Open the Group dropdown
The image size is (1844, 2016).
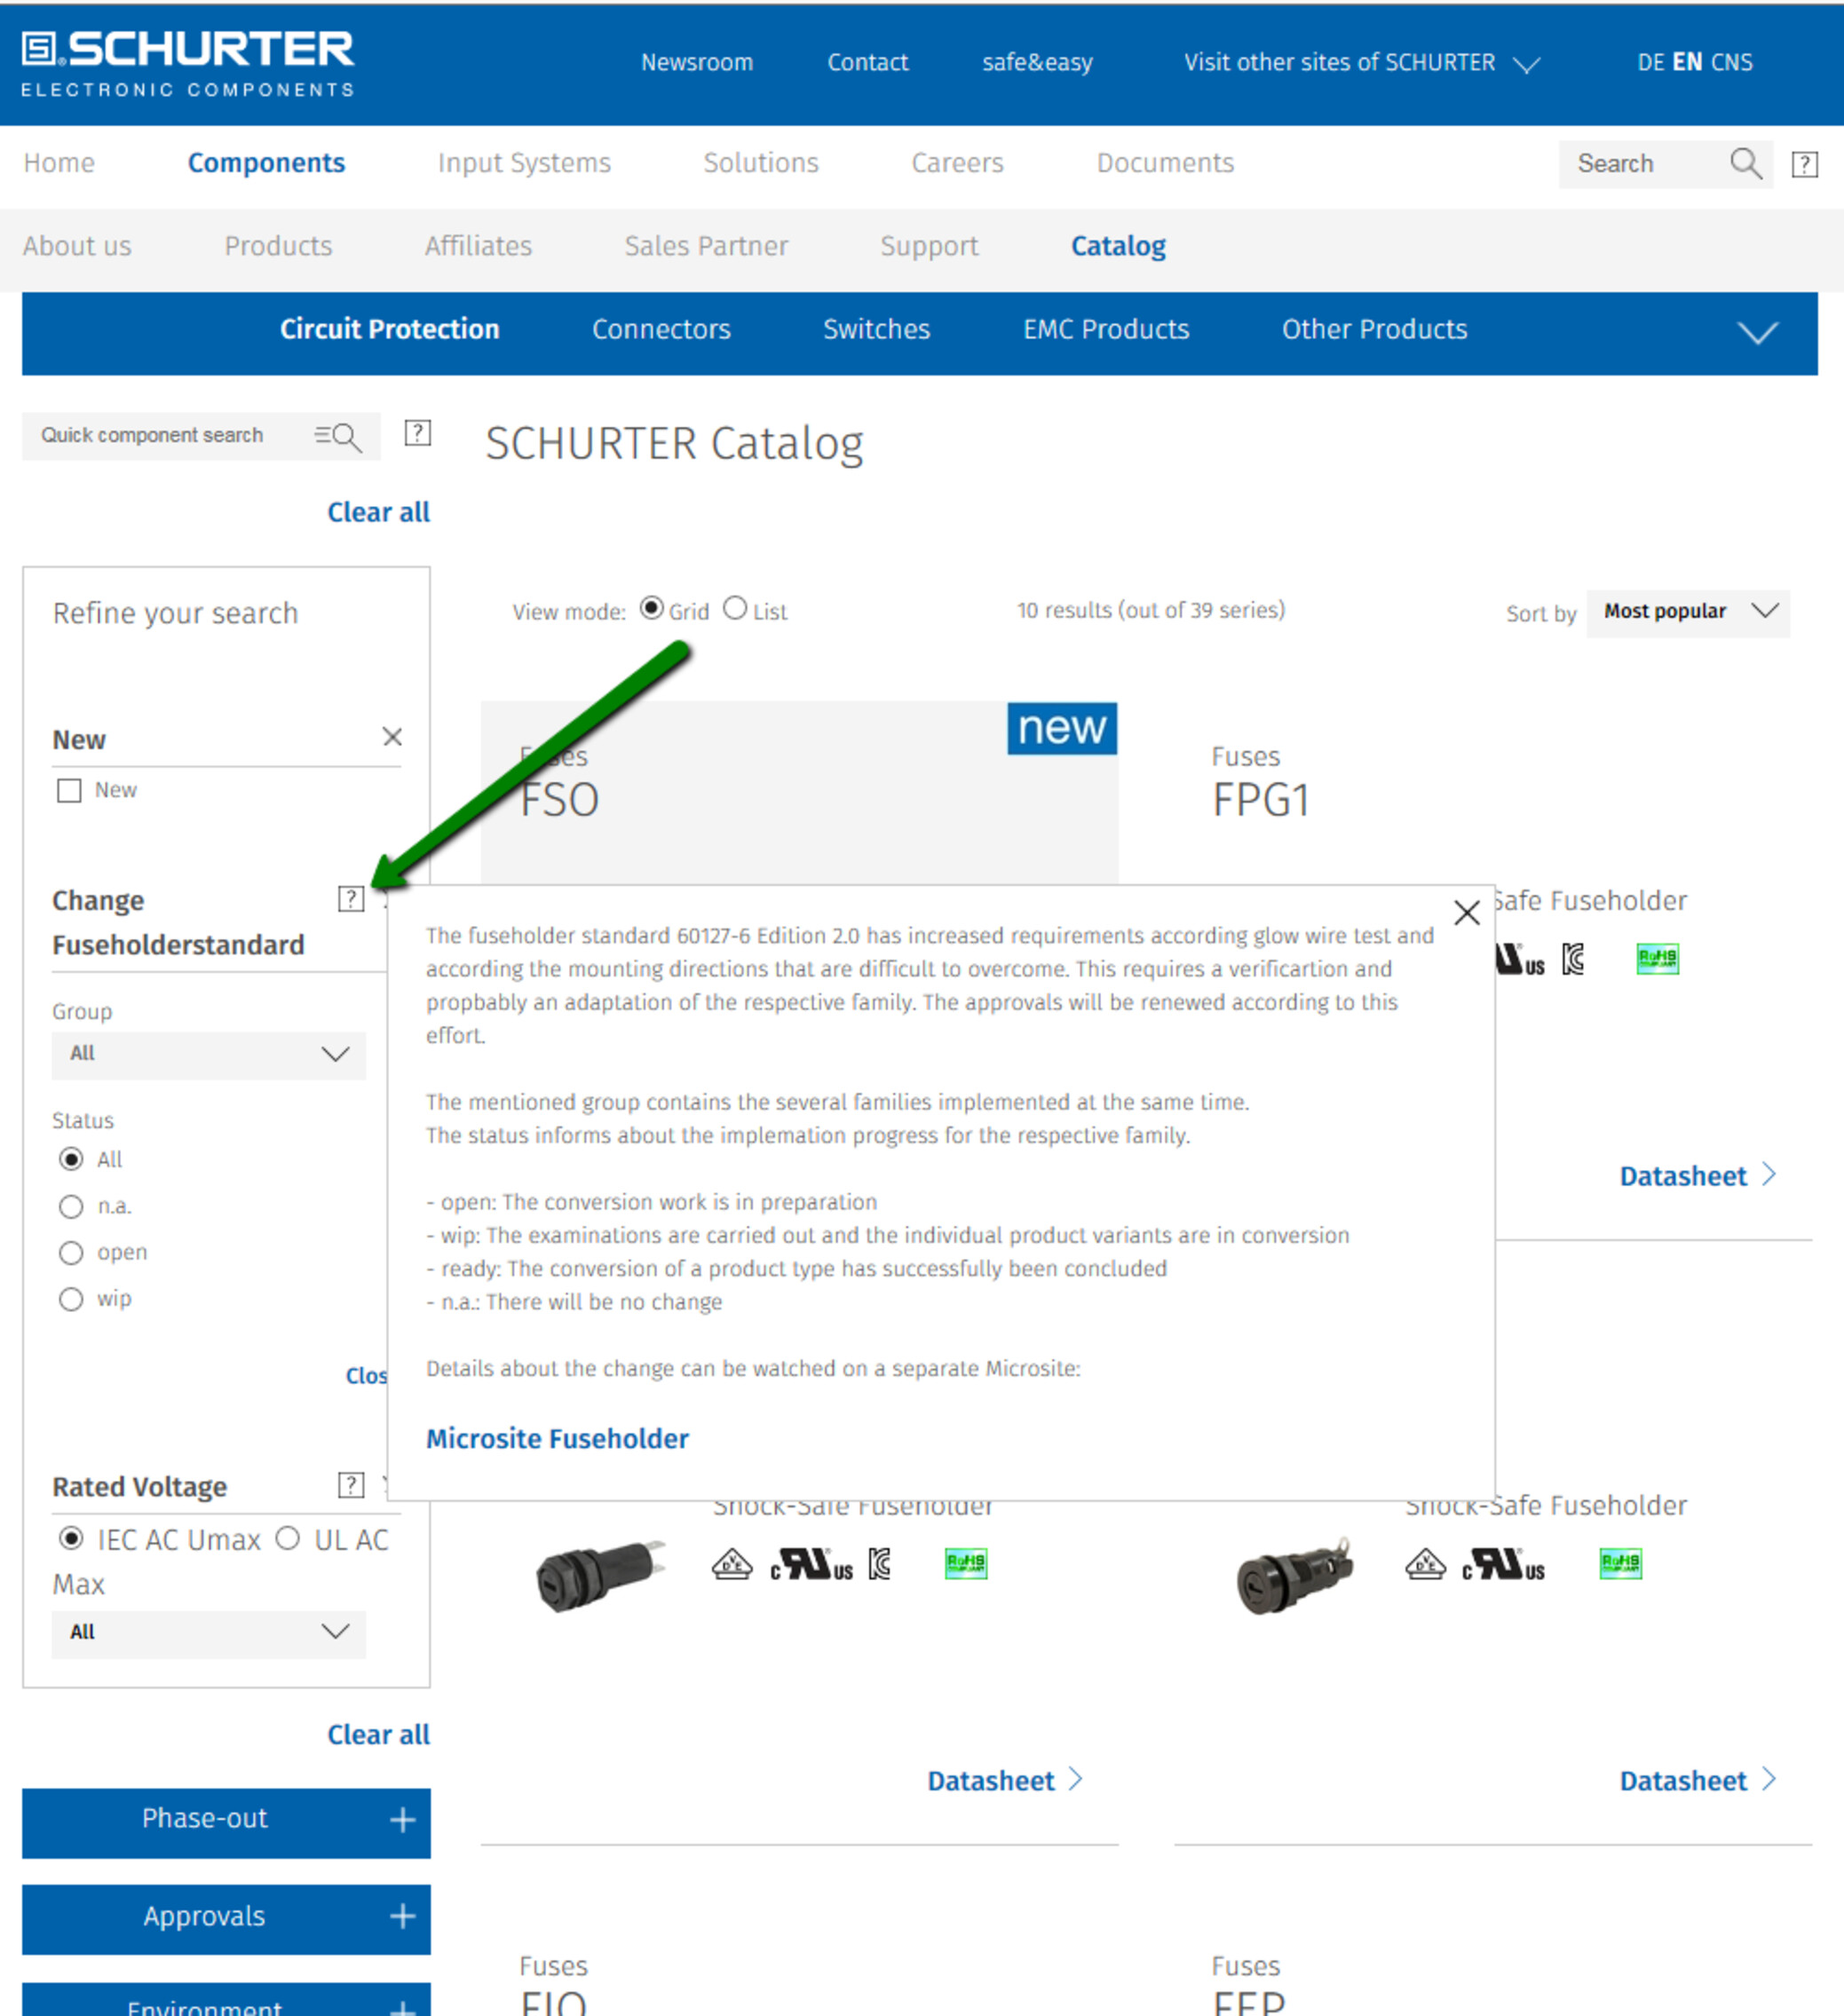point(209,1055)
